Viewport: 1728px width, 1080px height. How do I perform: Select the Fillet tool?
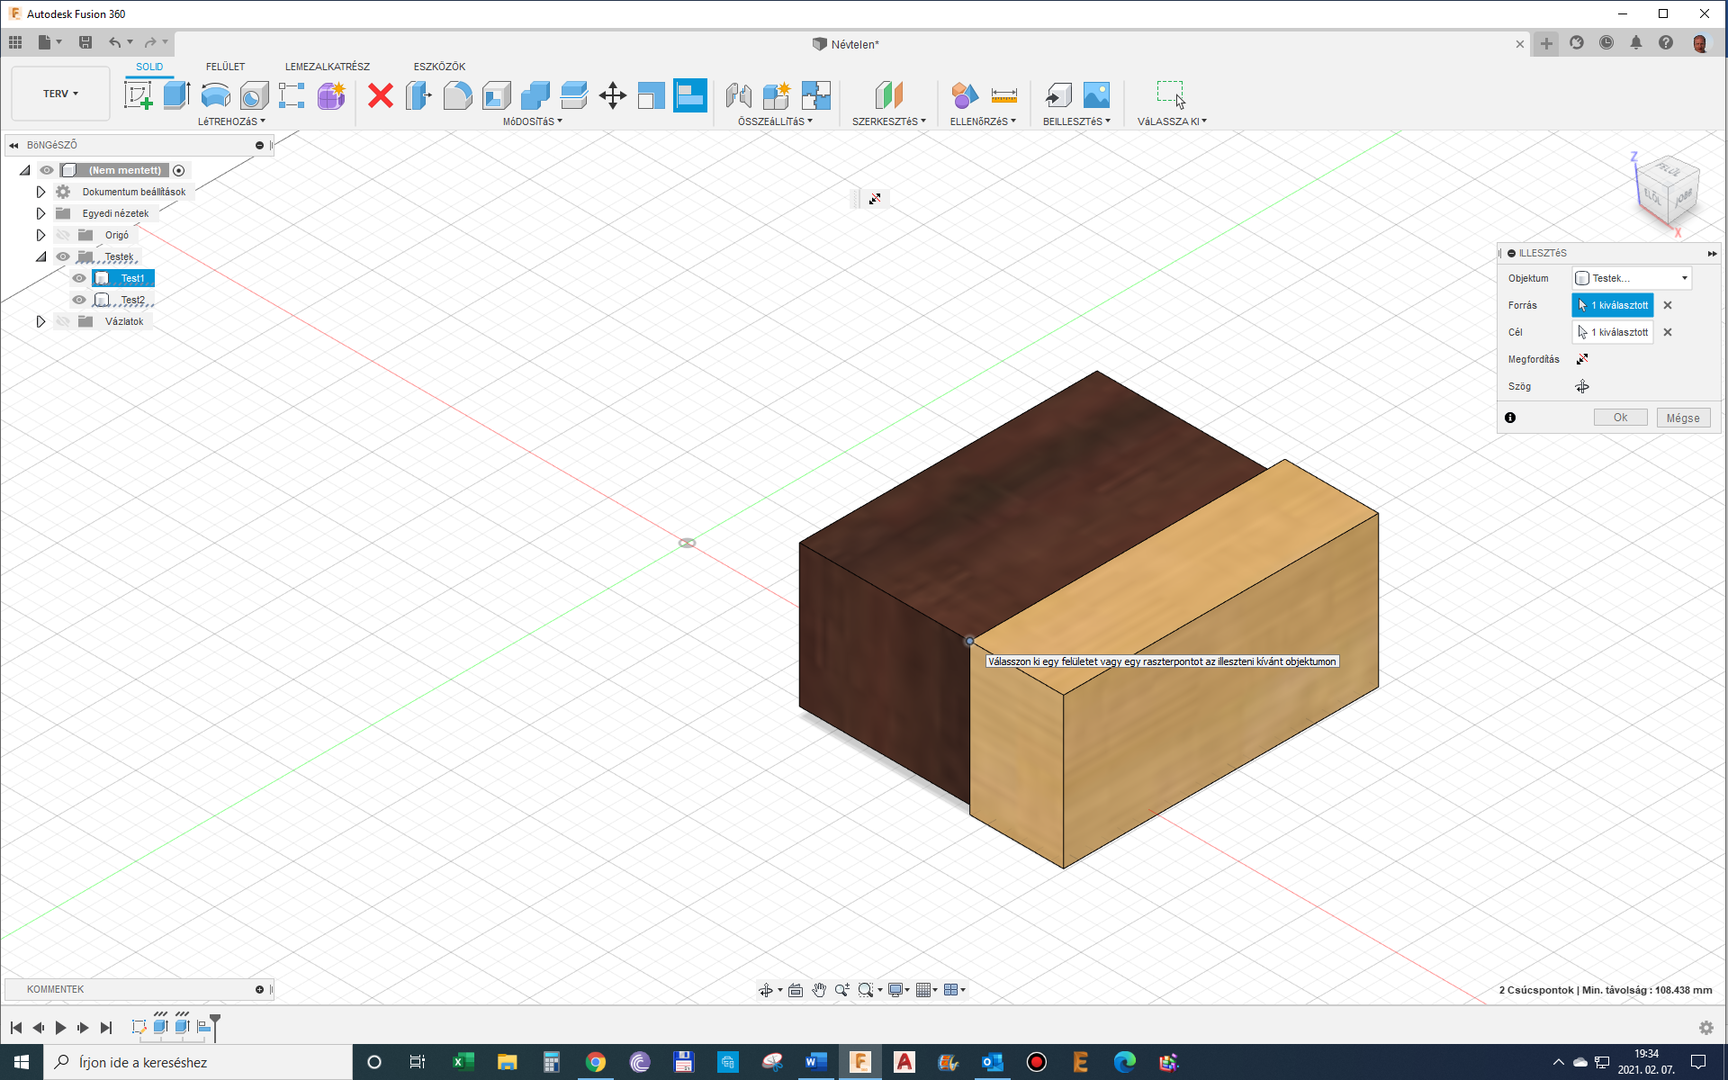tap(457, 96)
